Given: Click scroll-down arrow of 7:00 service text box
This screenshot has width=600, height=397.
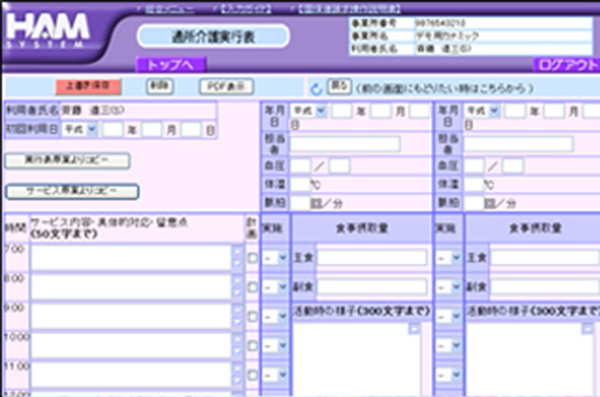Looking at the screenshot, I should [238, 263].
